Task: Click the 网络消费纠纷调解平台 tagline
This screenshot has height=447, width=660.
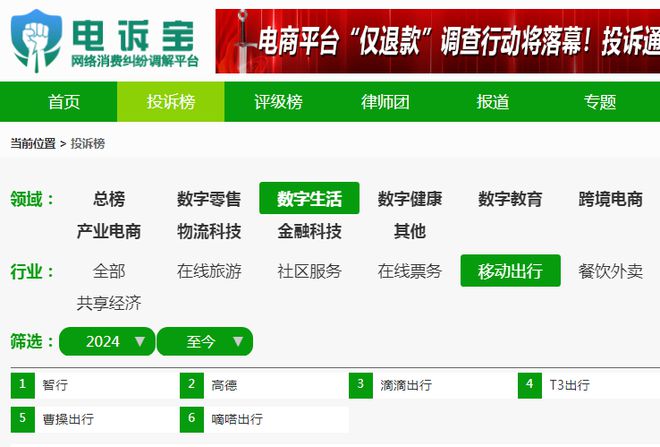Action: 135,61
